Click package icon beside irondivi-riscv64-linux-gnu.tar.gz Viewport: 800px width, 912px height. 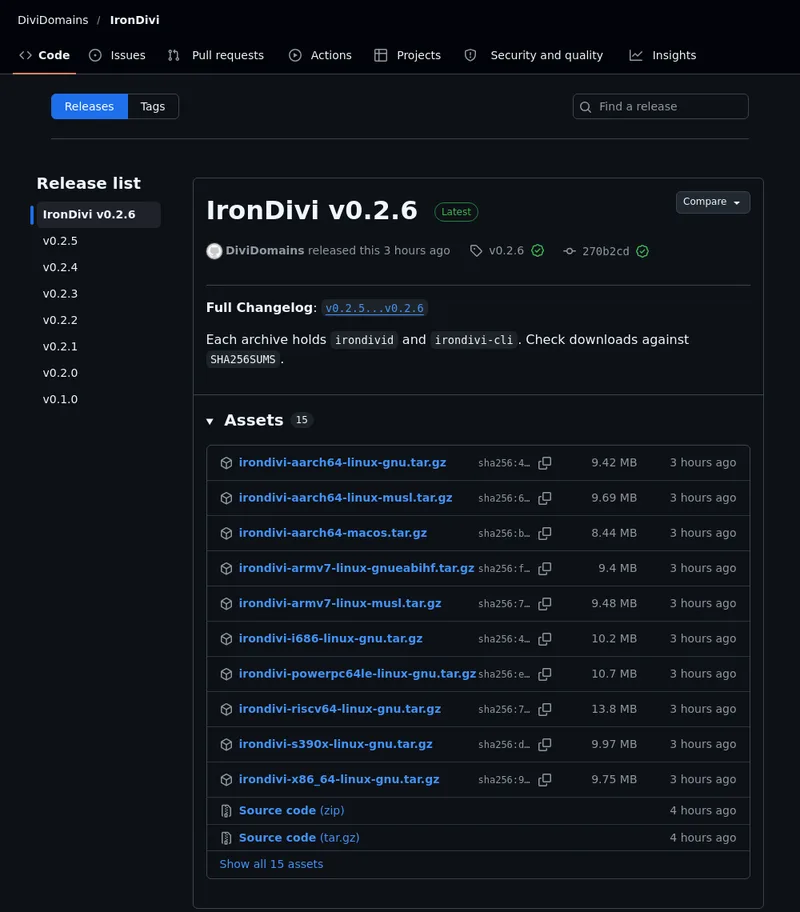tap(226, 709)
